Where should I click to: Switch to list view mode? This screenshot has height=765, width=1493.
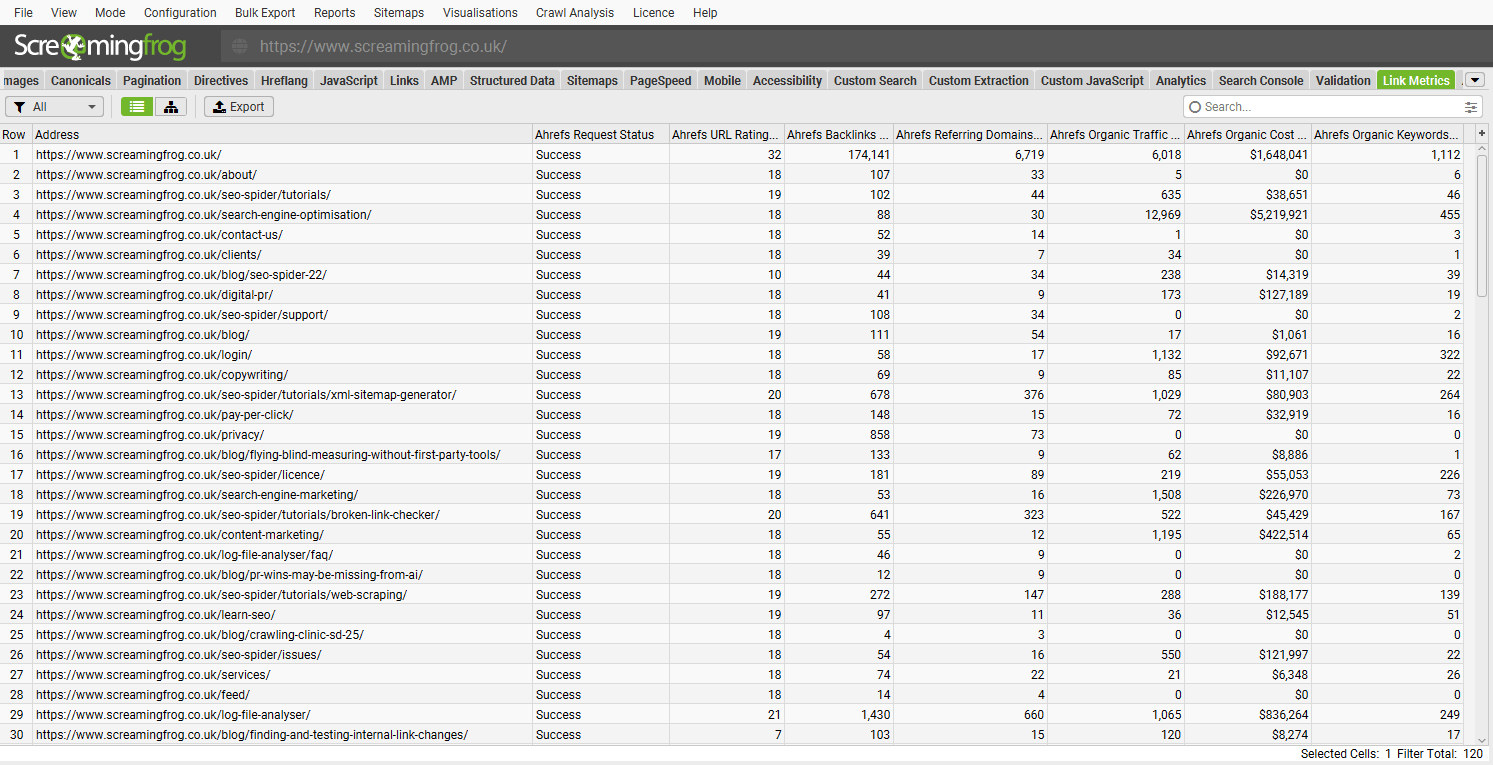137,107
